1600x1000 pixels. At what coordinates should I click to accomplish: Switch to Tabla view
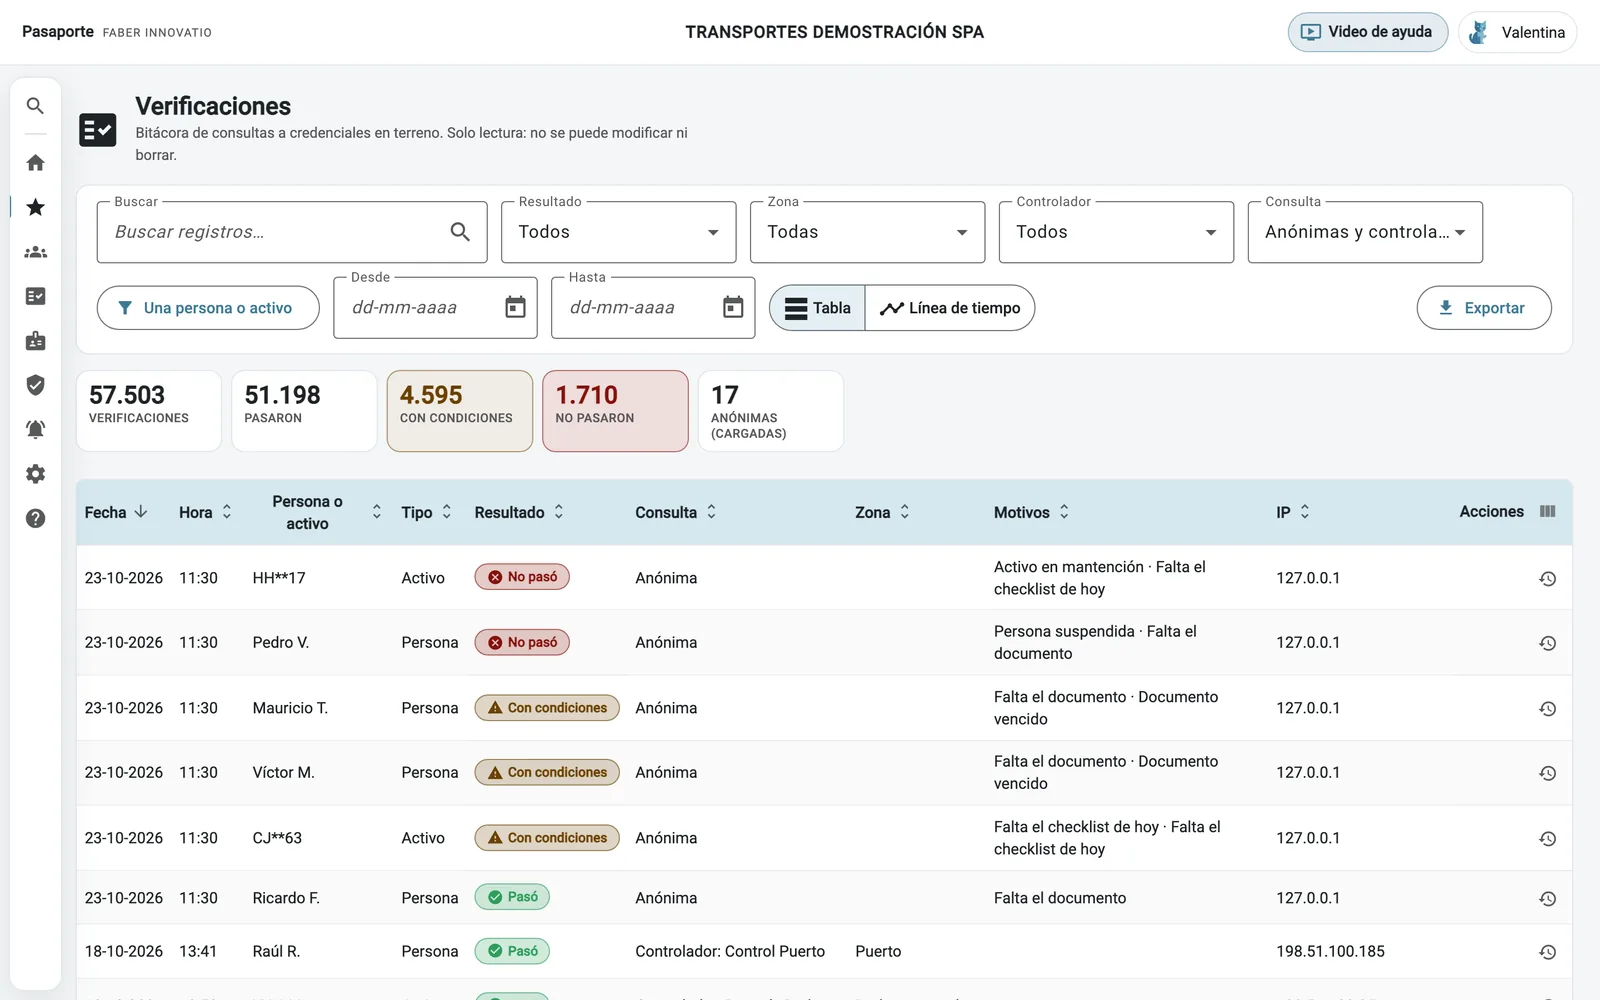[x=817, y=308]
